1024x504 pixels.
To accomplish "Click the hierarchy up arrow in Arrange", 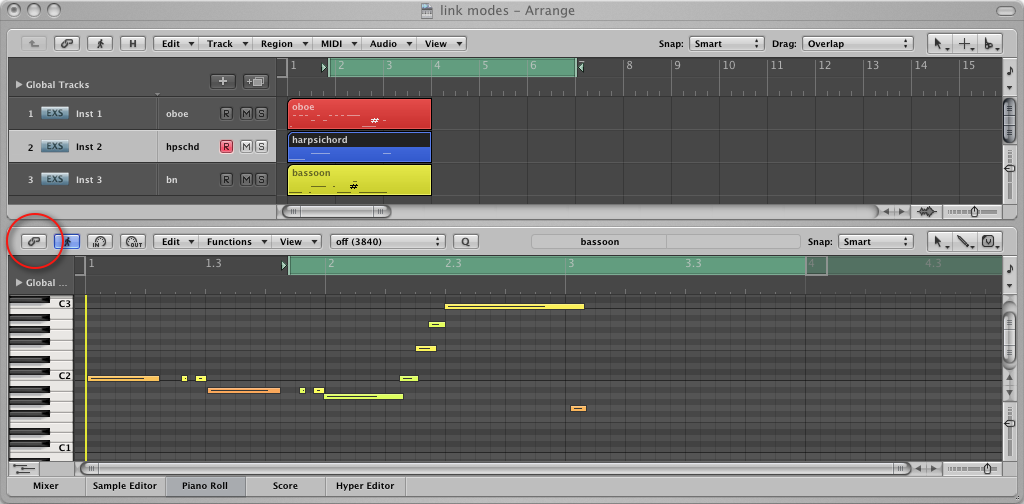I will pyautogui.click(x=33, y=44).
